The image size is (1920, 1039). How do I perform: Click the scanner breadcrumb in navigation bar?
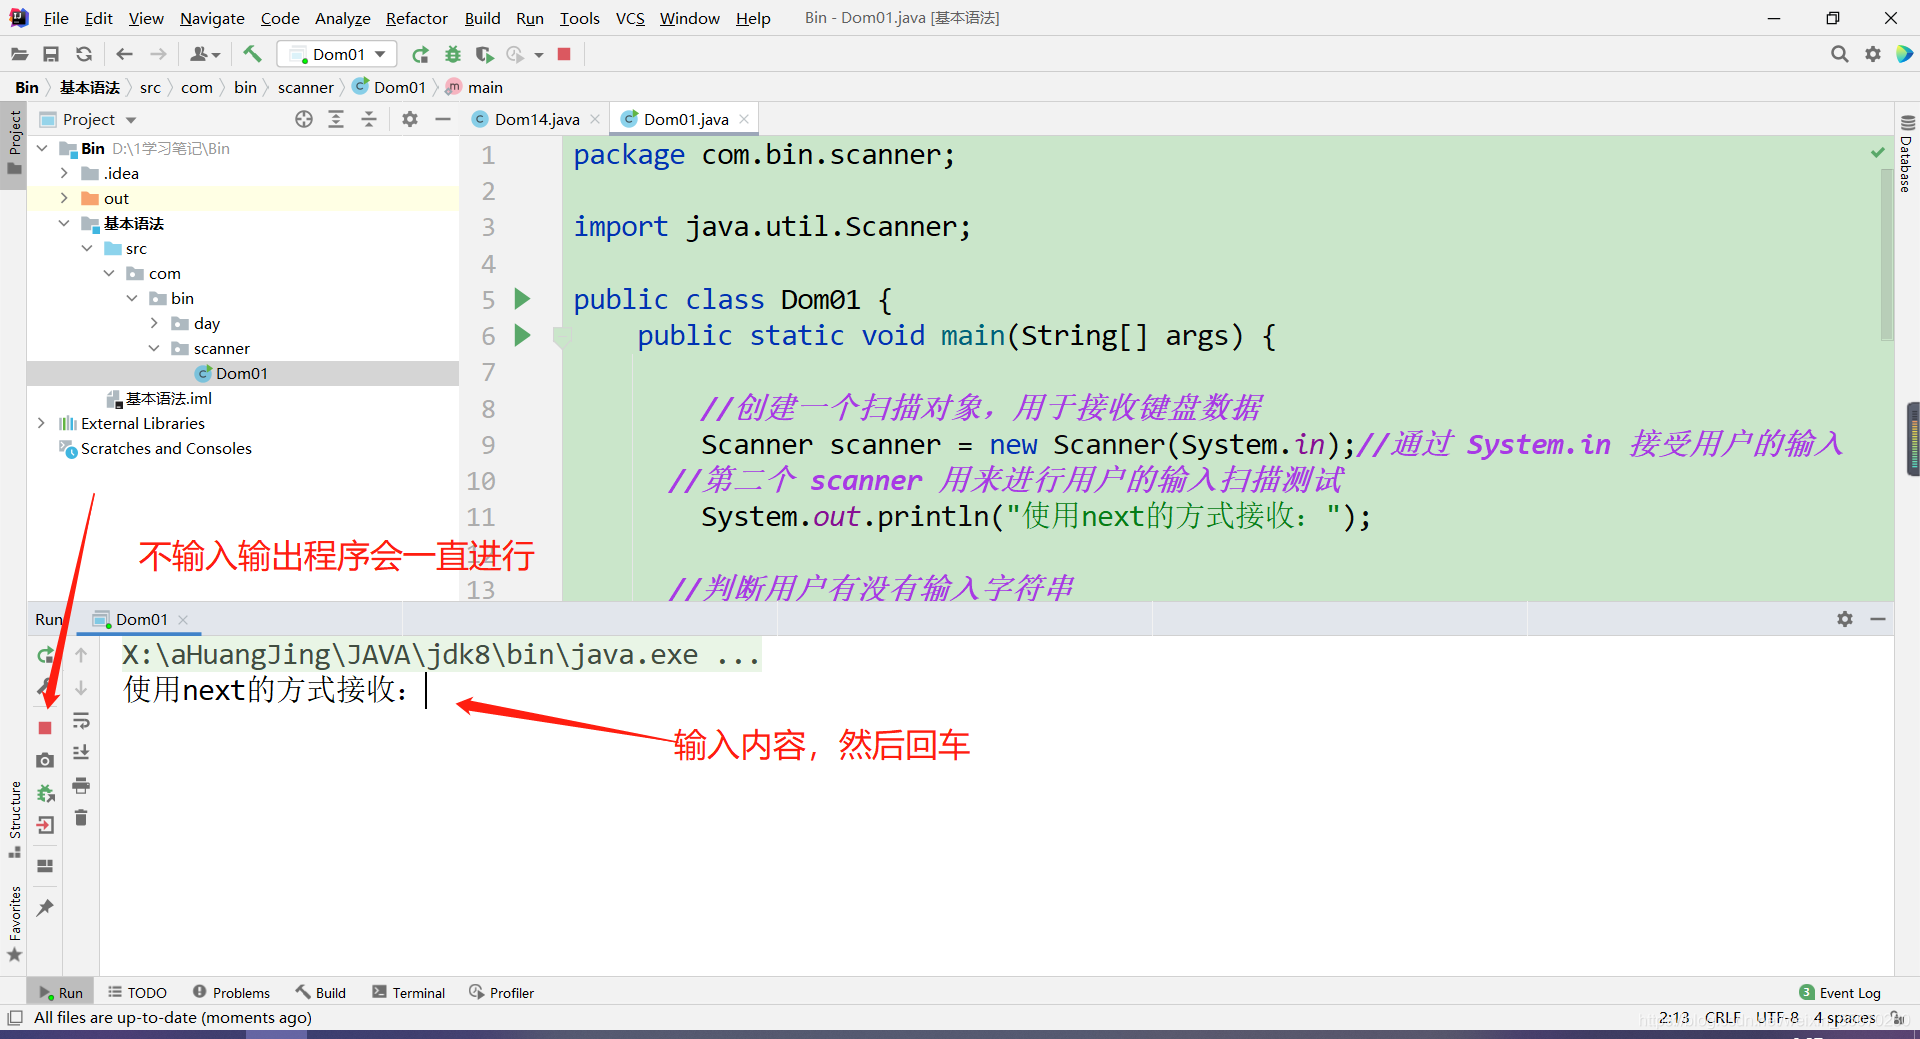tap(305, 87)
